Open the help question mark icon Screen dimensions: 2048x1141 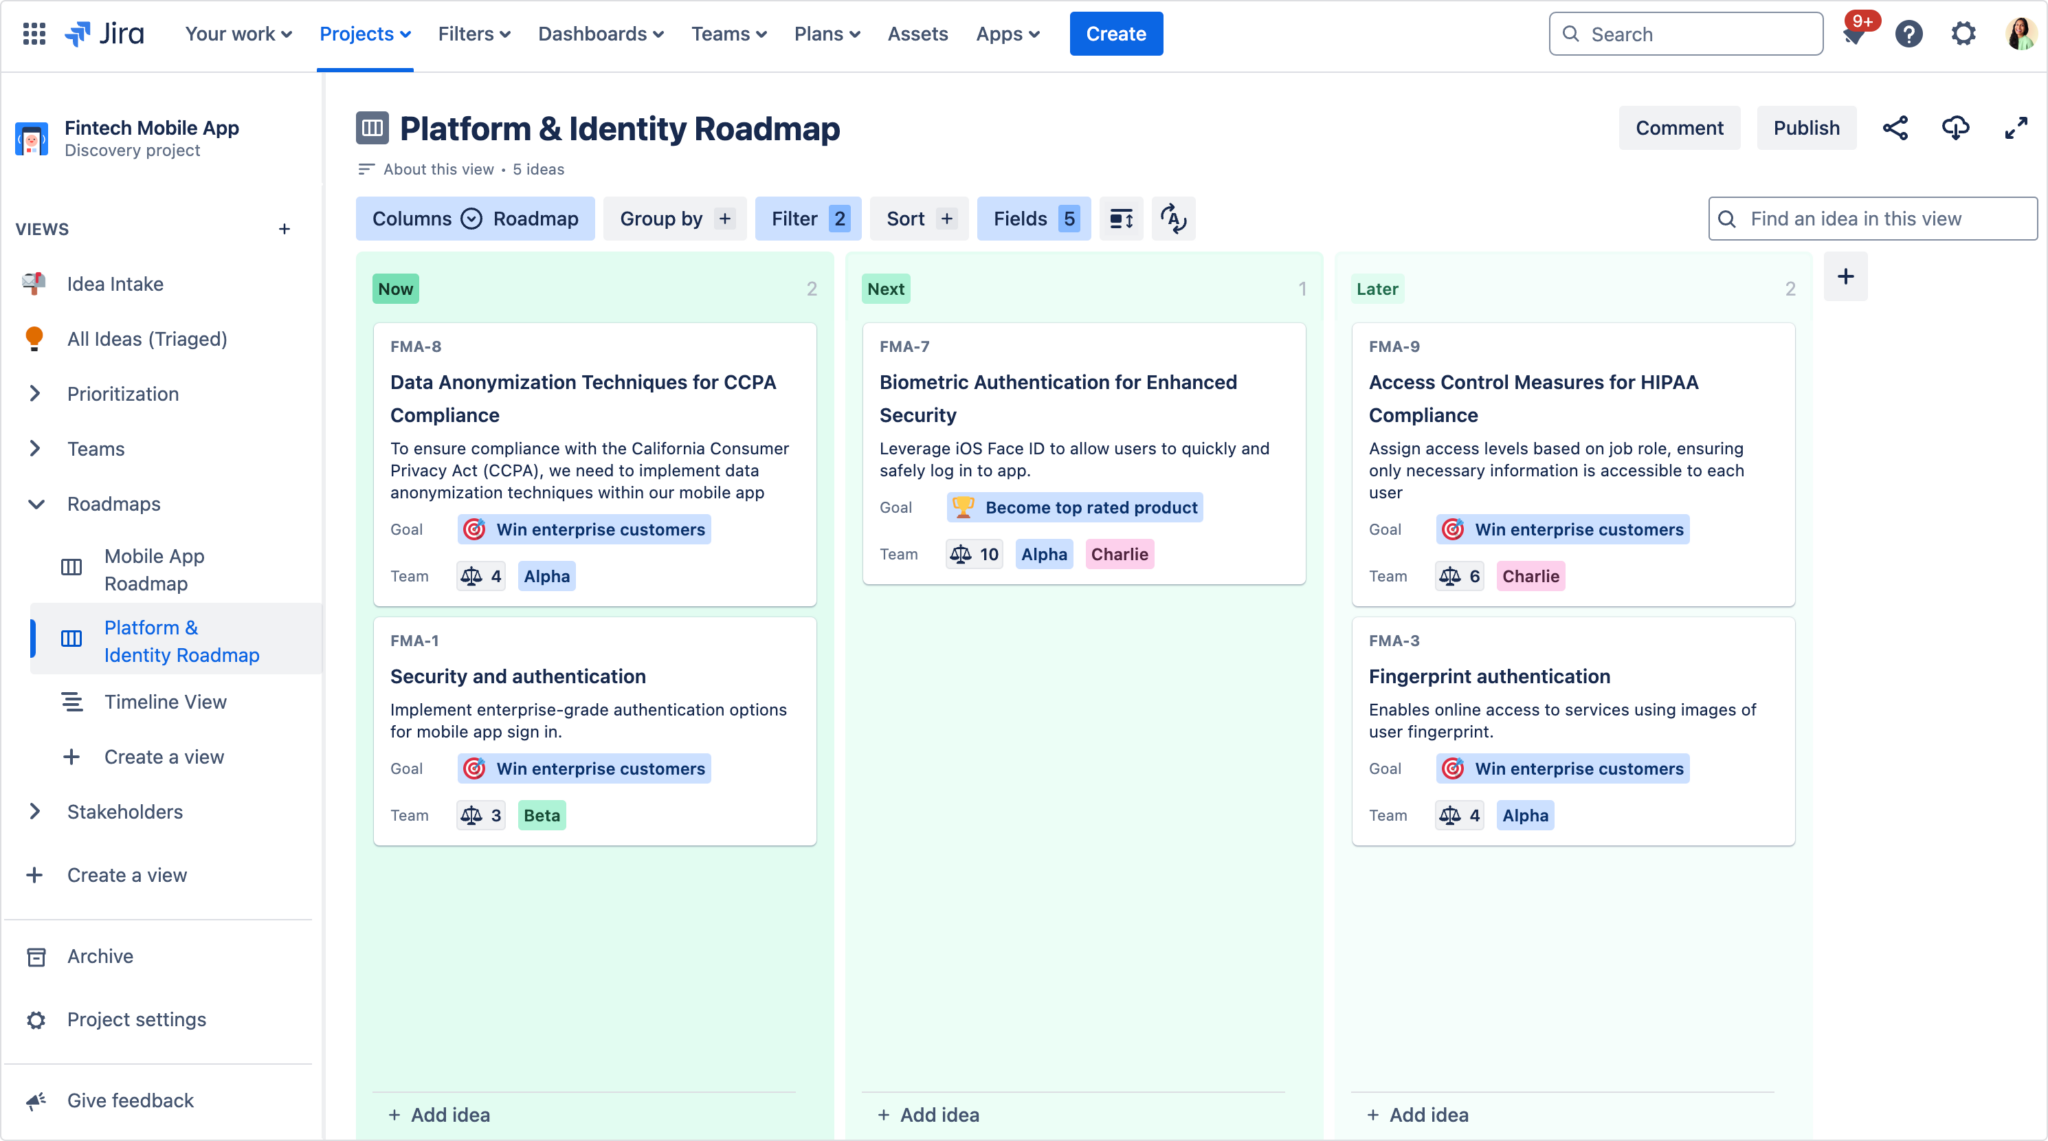(x=1908, y=34)
